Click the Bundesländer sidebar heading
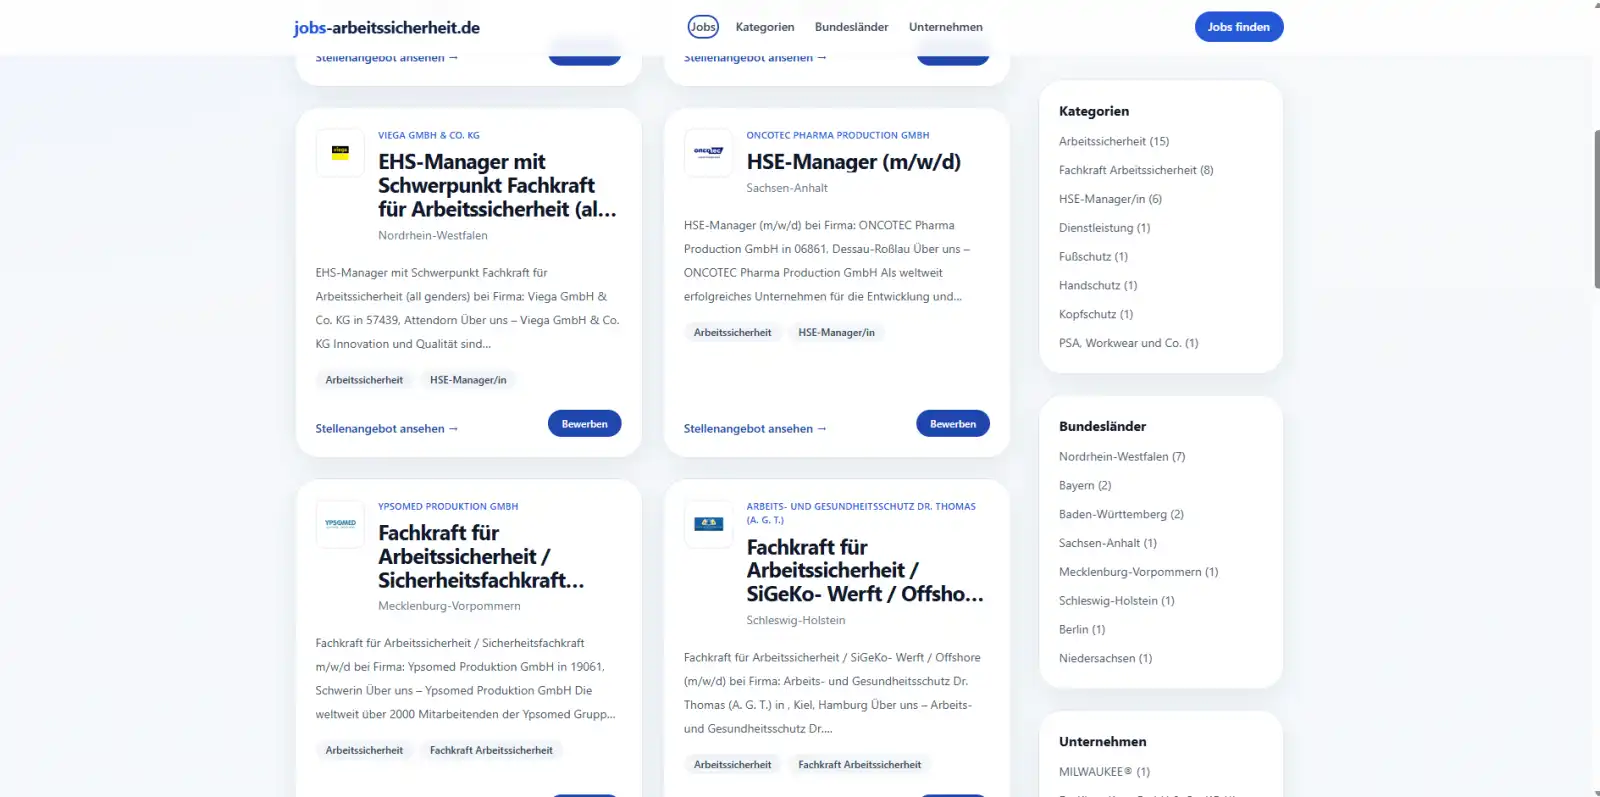This screenshot has width=1600, height=797. click(x=1103, y=427)
